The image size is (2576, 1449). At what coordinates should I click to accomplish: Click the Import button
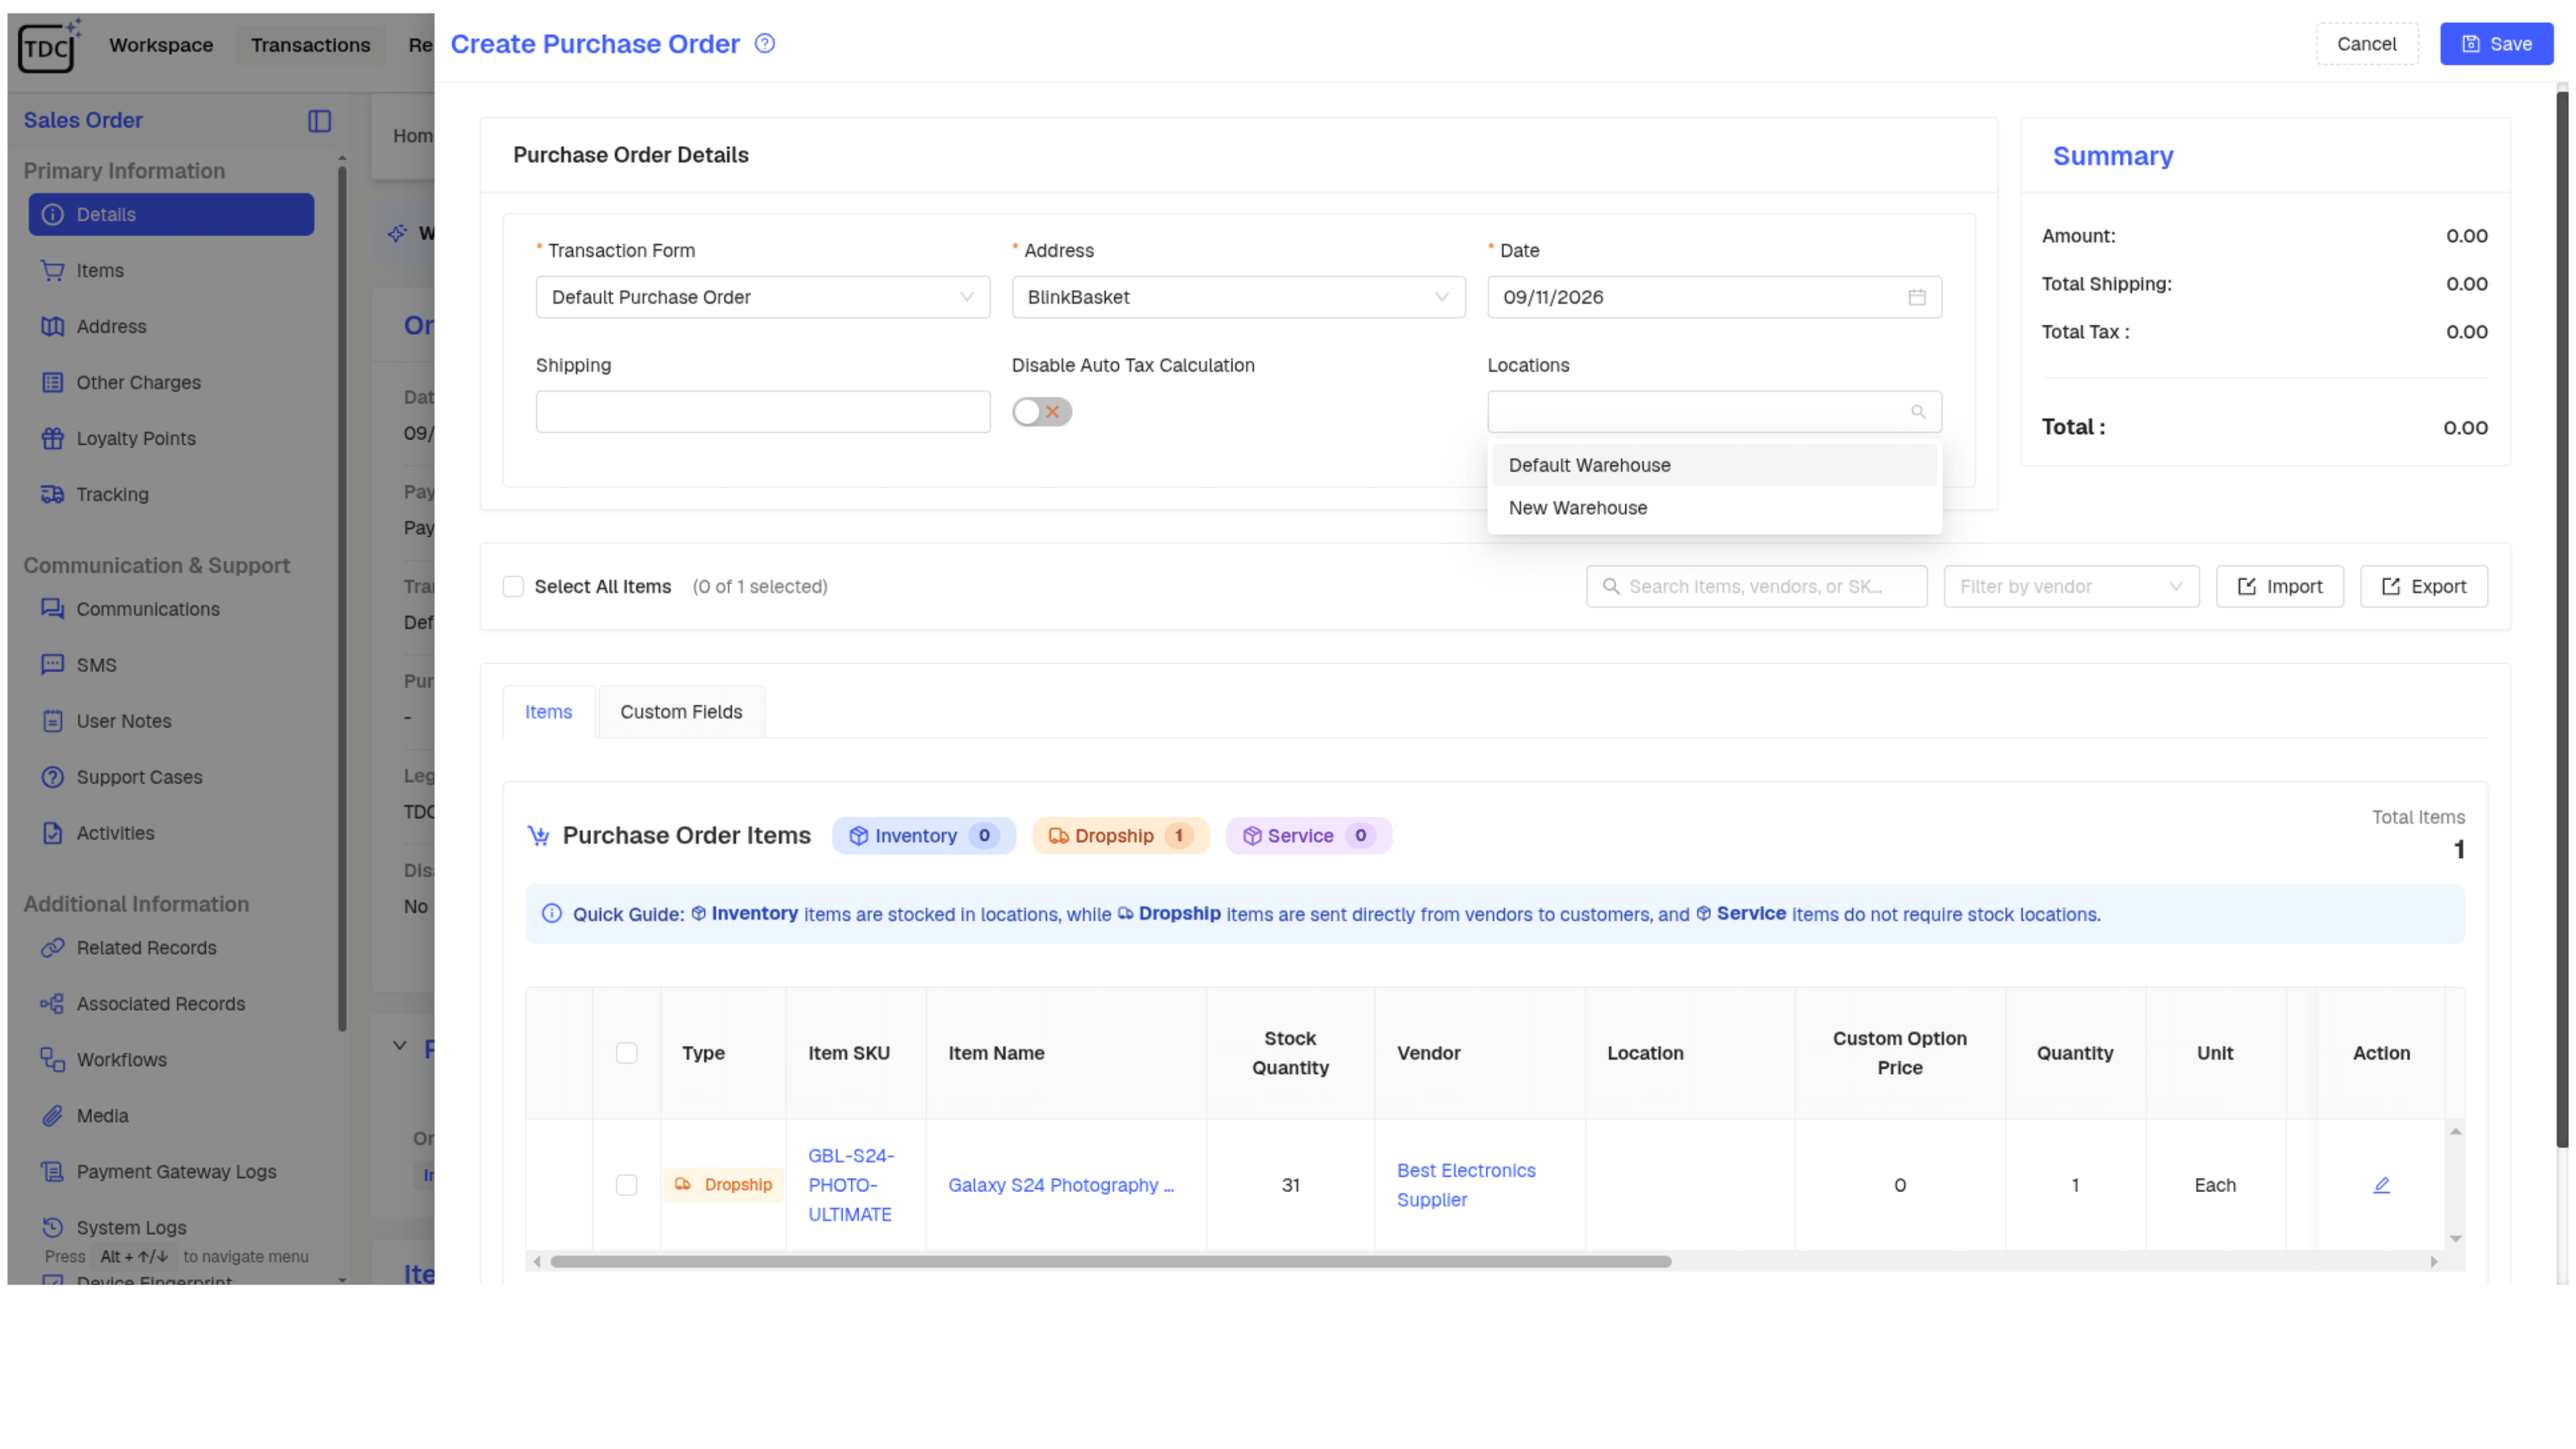2279,587
